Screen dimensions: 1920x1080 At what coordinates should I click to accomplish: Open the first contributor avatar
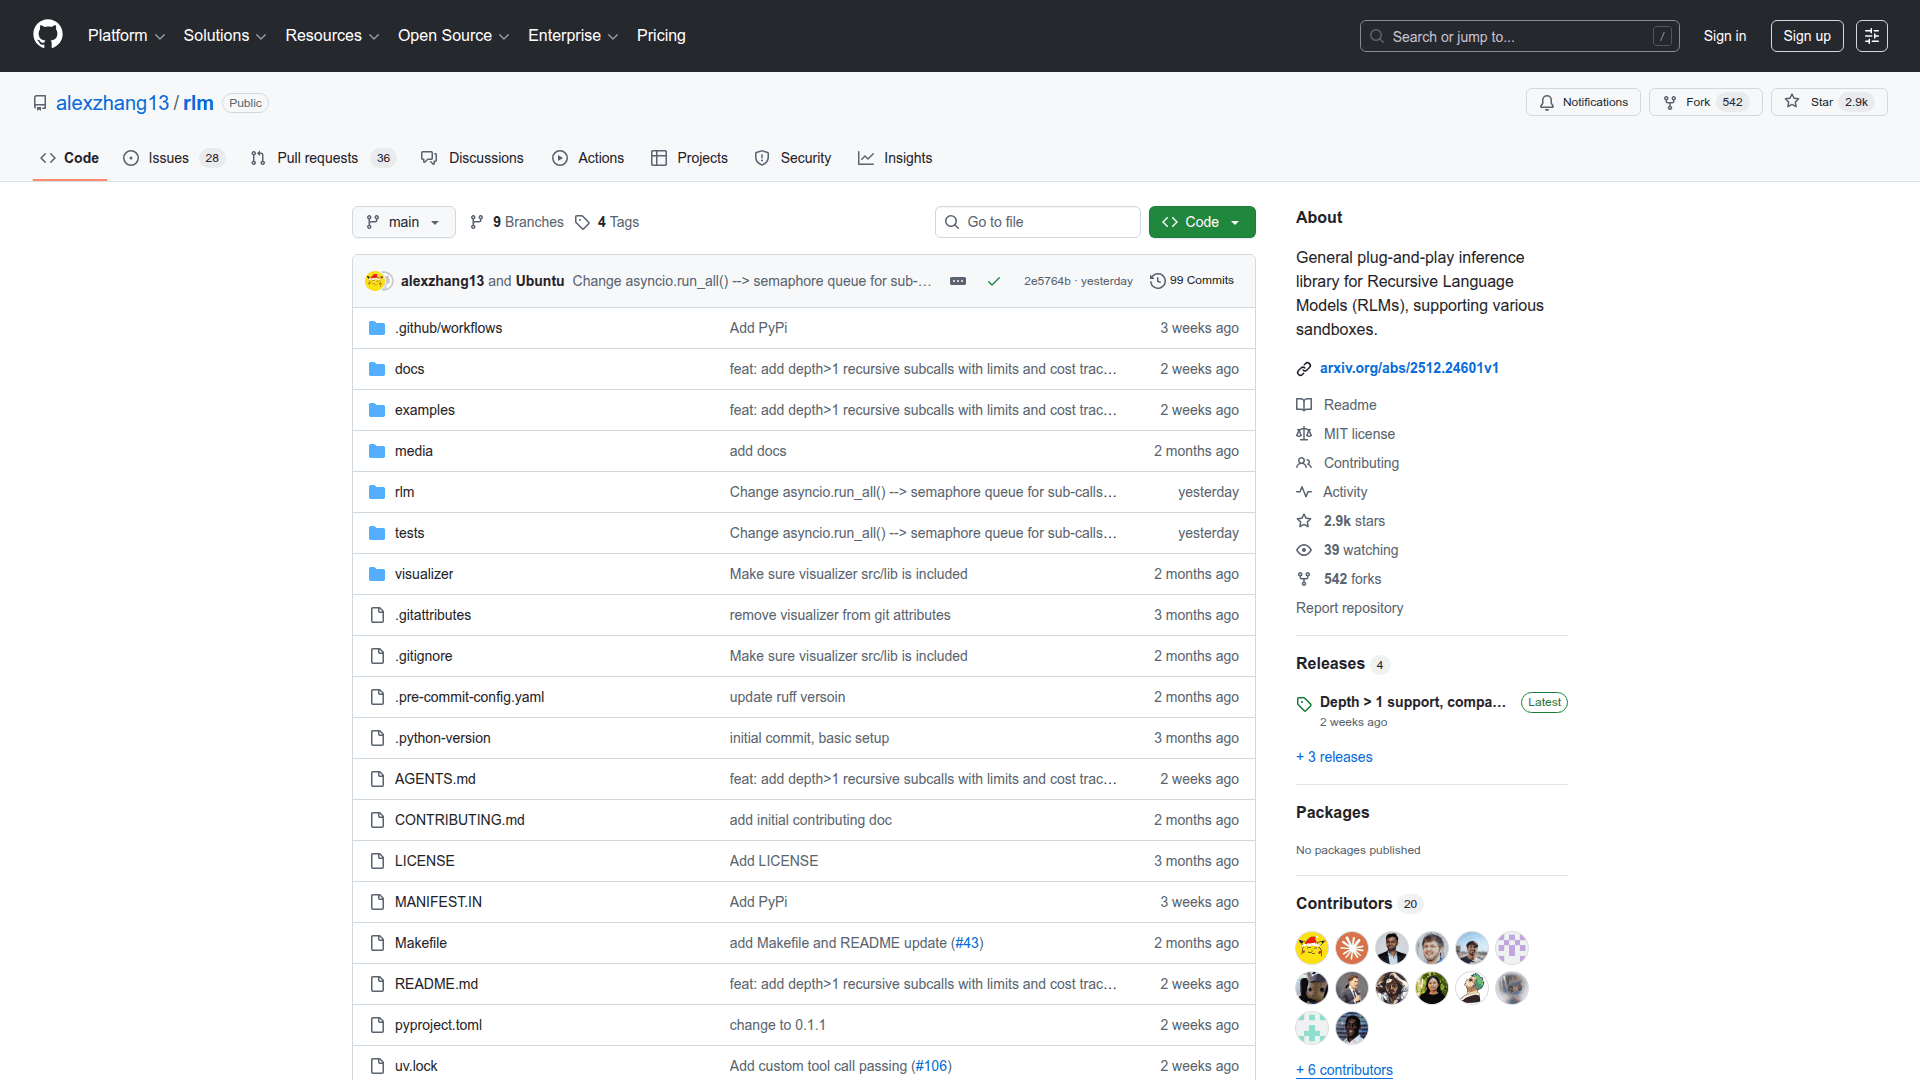(1311, 947)
